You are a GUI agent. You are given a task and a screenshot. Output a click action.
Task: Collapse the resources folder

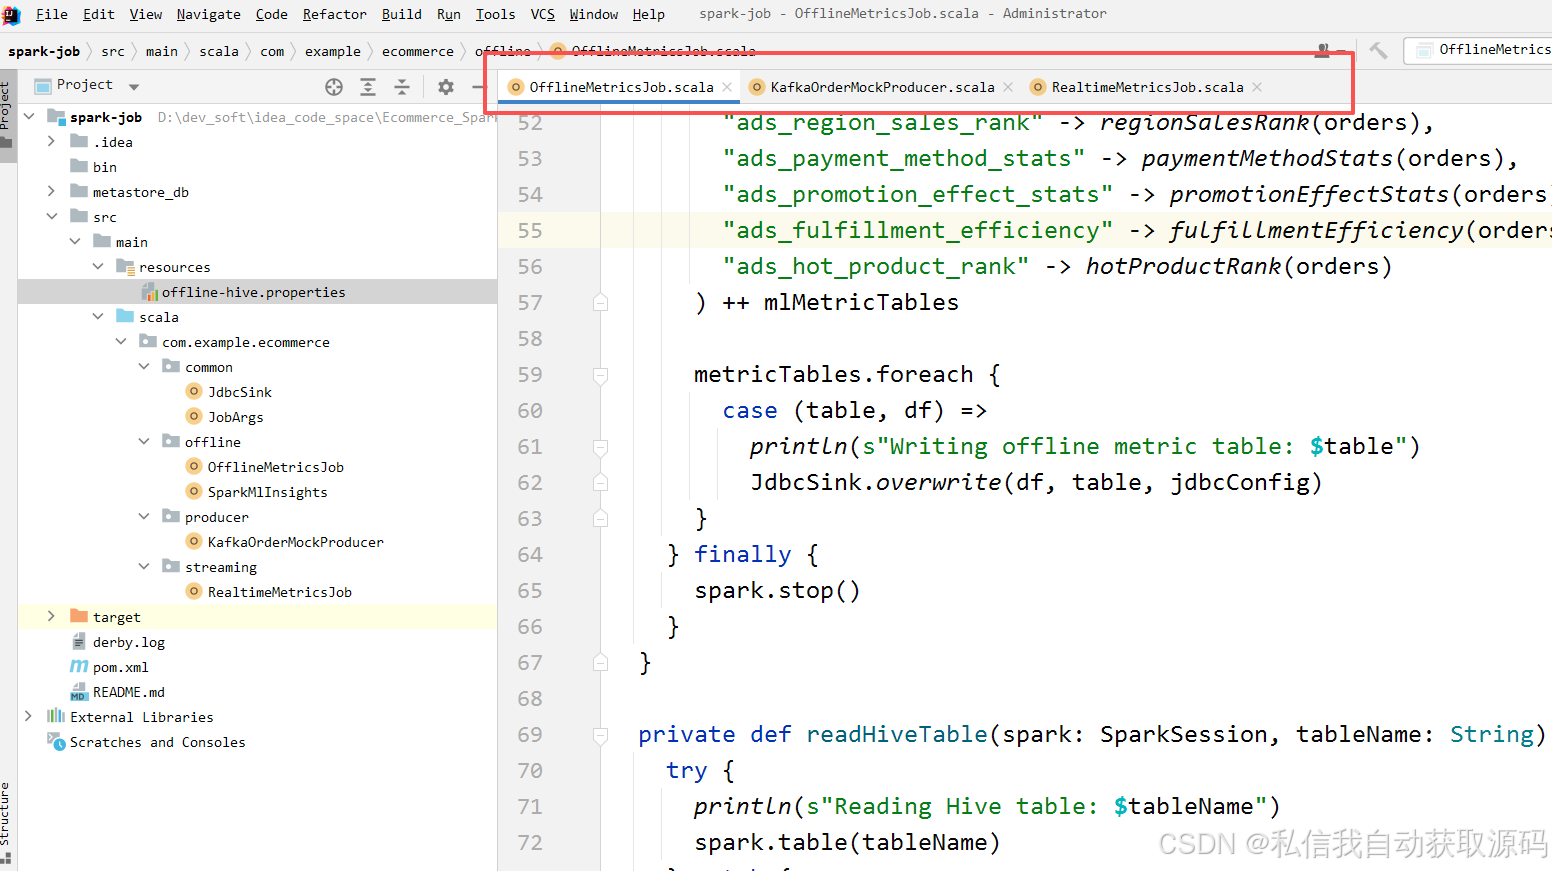(x=98, y=267)
